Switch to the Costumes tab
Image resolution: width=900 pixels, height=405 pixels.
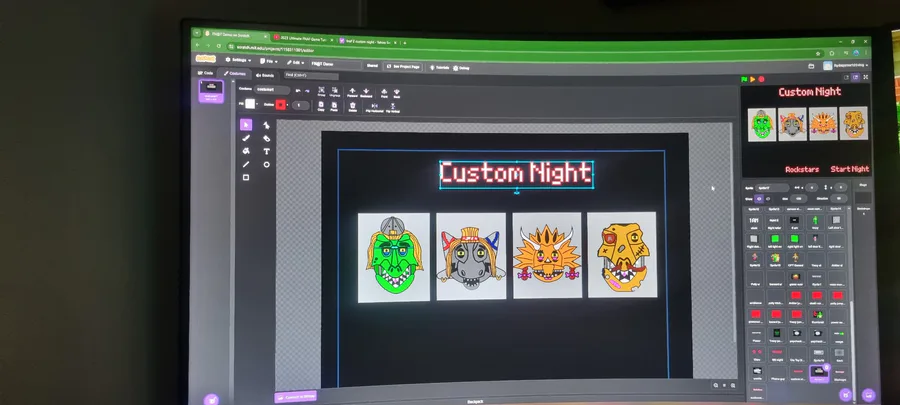coord(235,73)
